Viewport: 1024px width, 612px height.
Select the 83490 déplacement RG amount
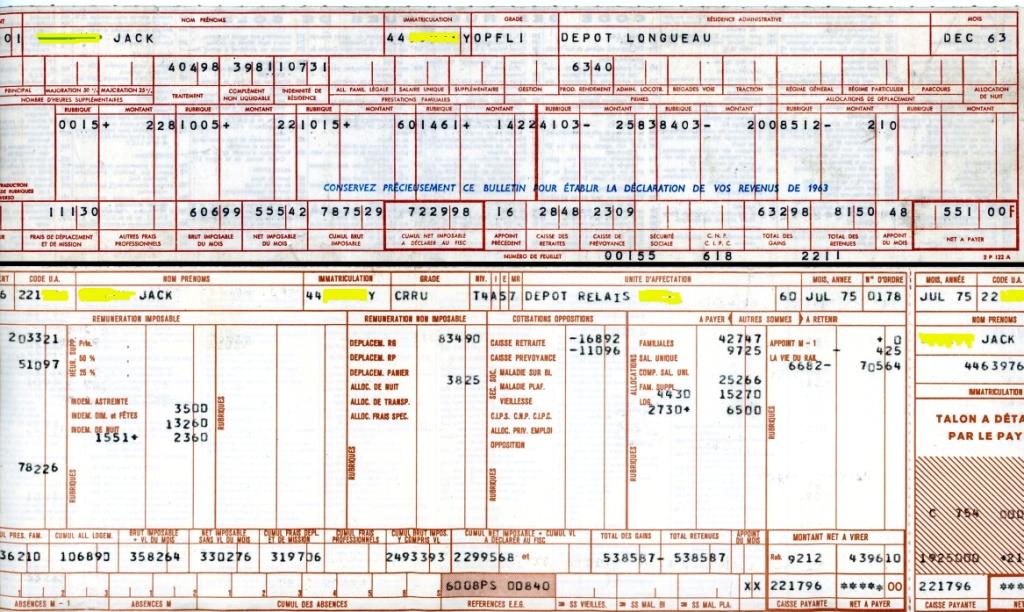pos(460,339)
